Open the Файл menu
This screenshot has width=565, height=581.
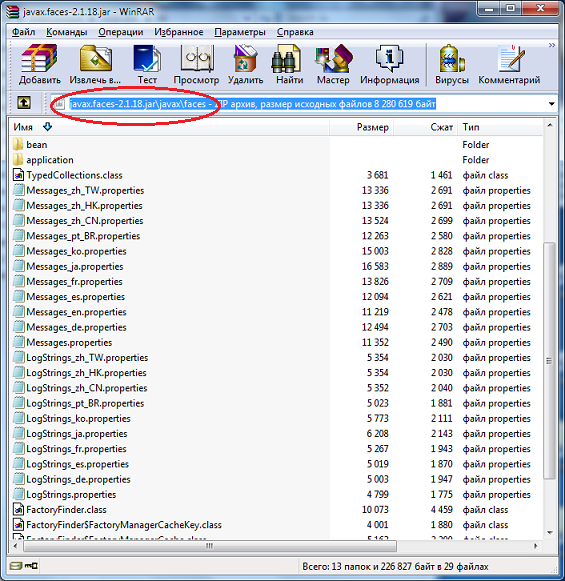point(23,32)
